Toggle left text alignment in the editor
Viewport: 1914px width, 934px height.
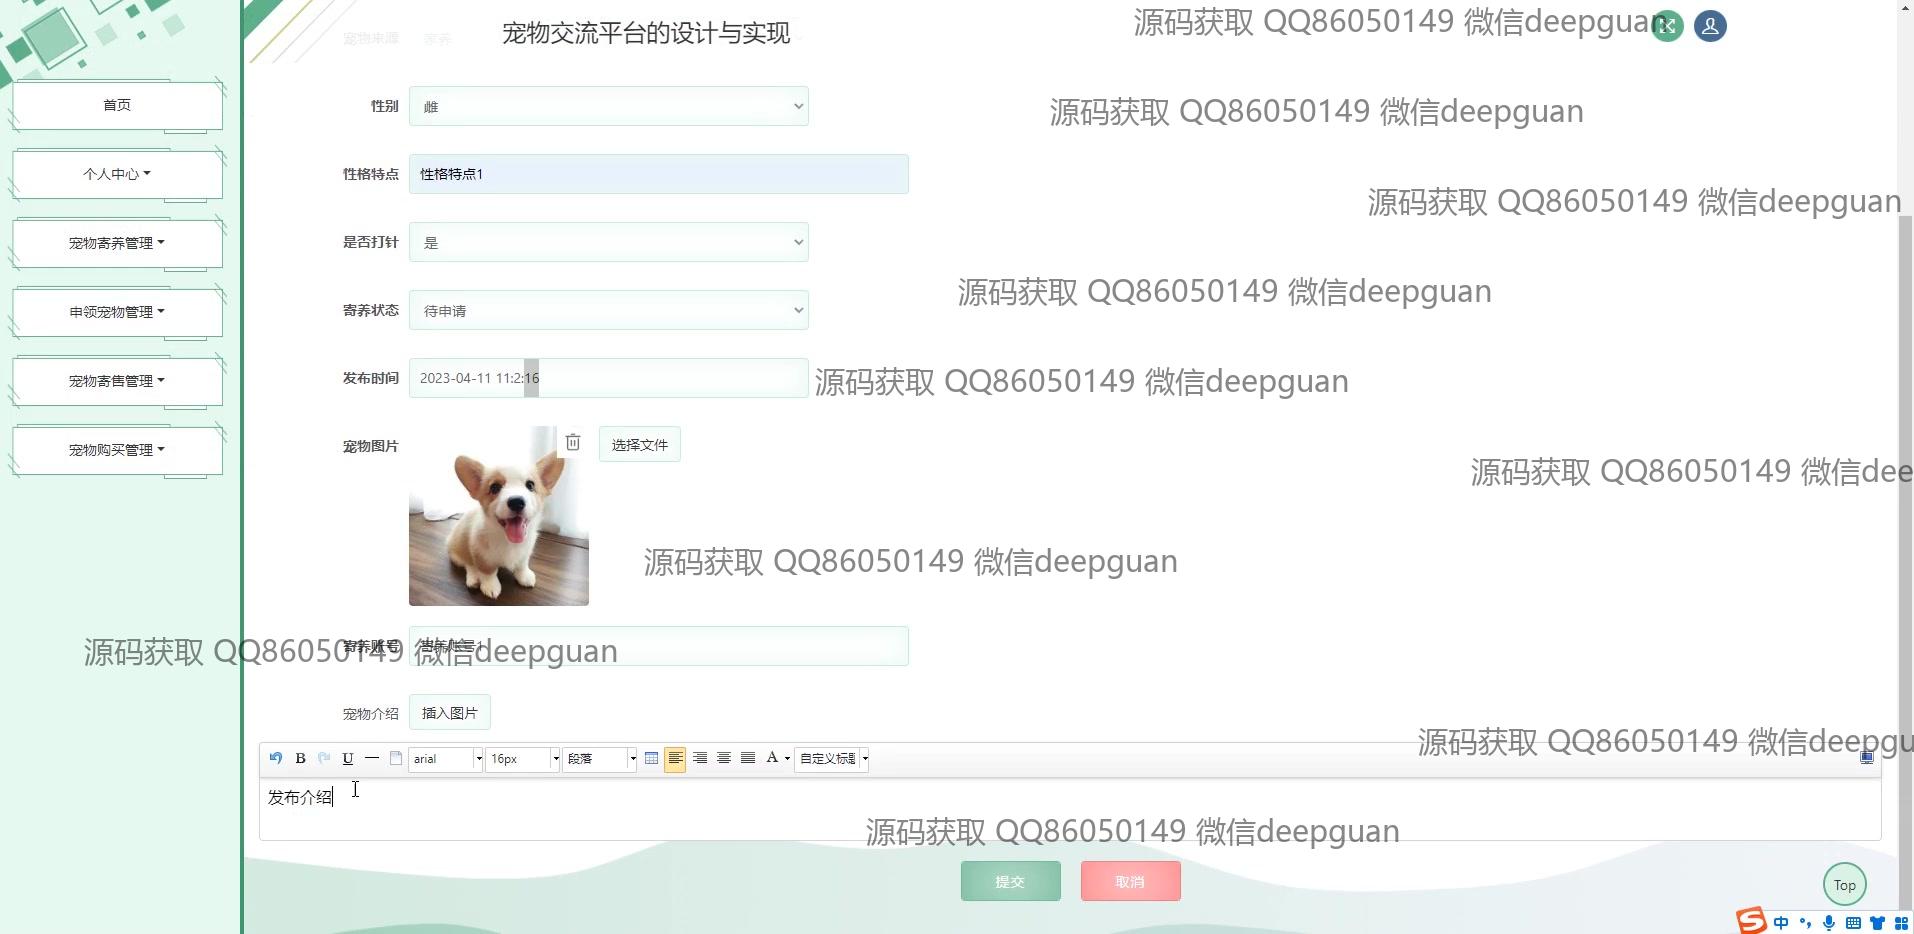pyautogui.click(x=676, y=759)
